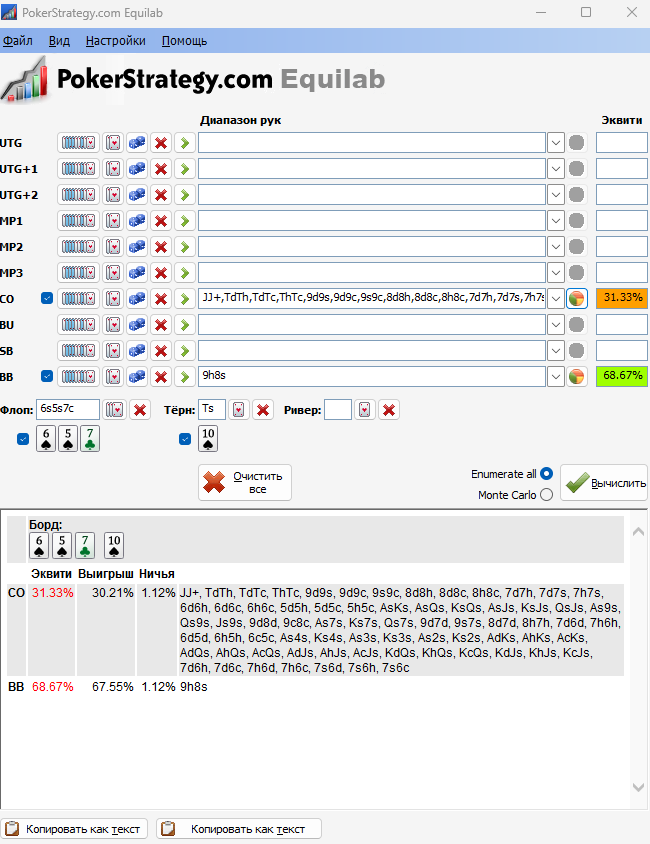The width and height of the screenshot is (650, 844).
Task: Clear the BB hand with red X
Action: point(161,376)
